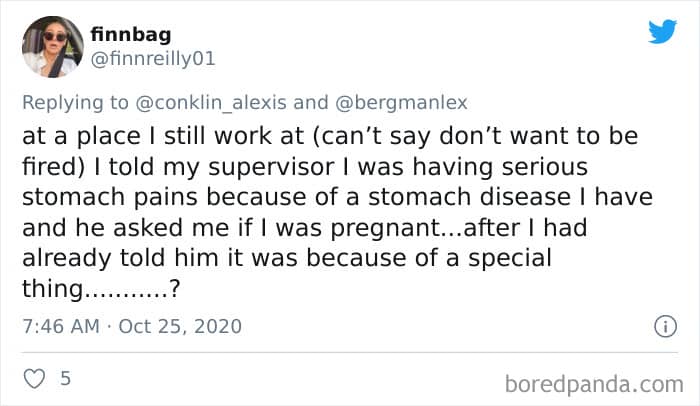Click the like count number 5
The image size is (700, 406).
pos(65,379)
